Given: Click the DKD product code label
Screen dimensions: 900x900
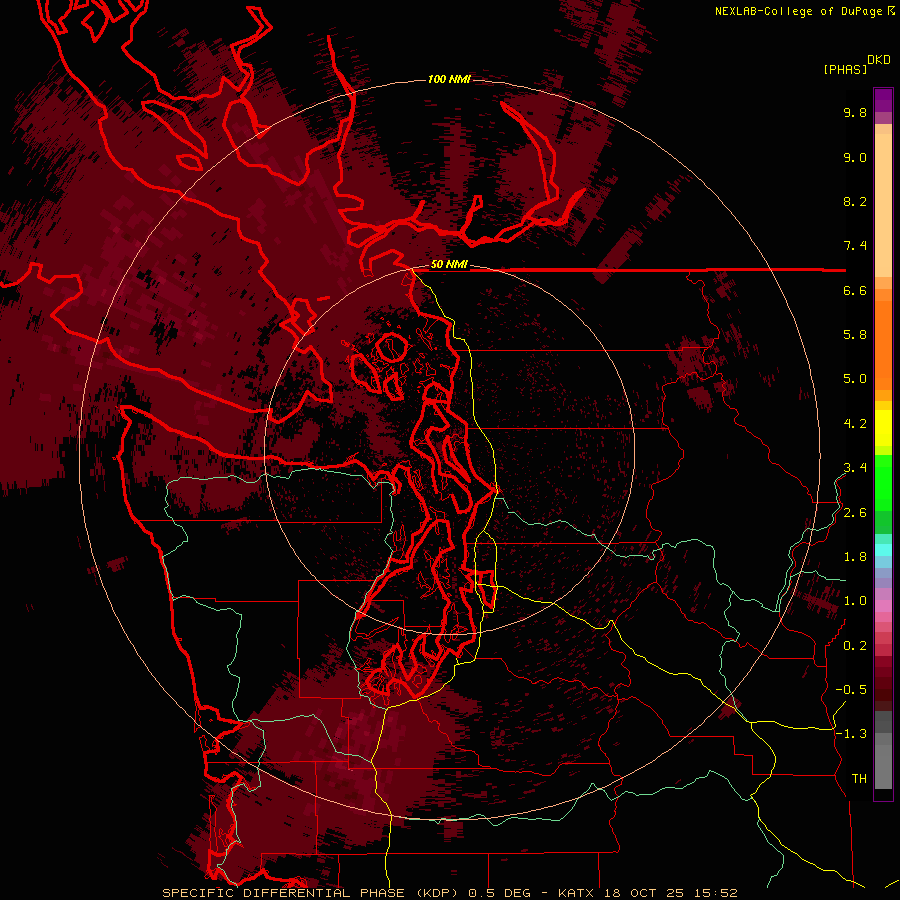Looking at the screenshot, I should click(879, 60).
